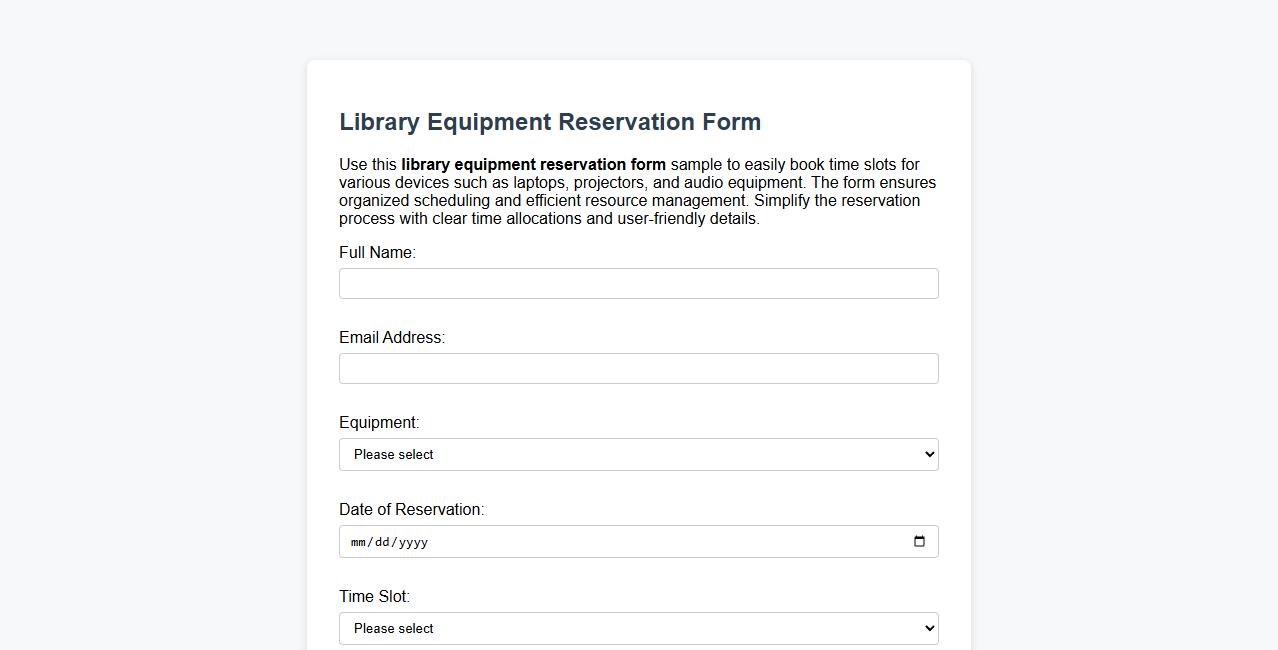
Task: Click the Equipment label
Action: (379, 422)
